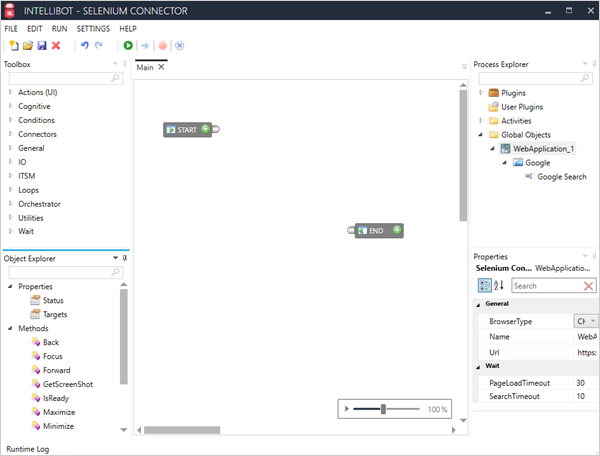Step forward with the blue arrow icon
Screen dimensions: 600x456
coord(145,46)
